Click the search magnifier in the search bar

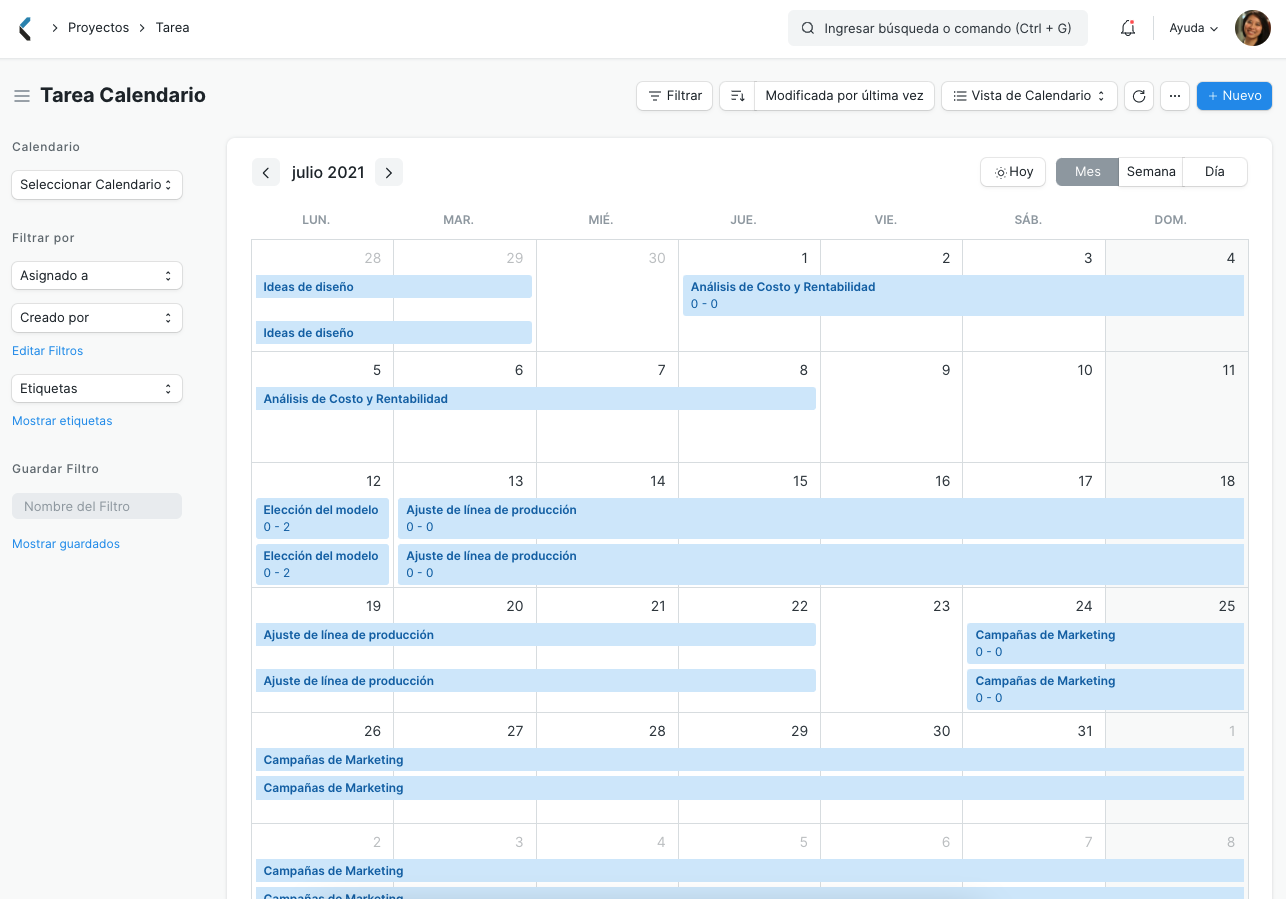(x=807, y=27)
